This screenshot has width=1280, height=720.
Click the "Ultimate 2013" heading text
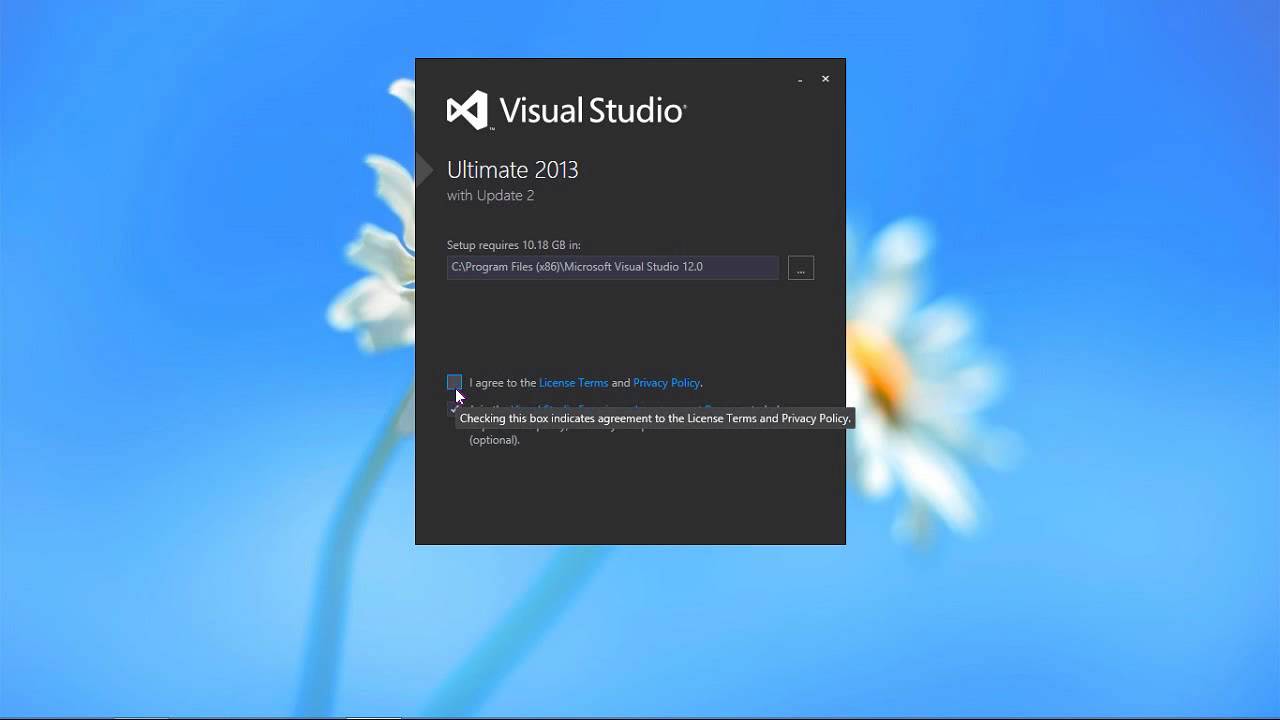[x=512, y=169]
